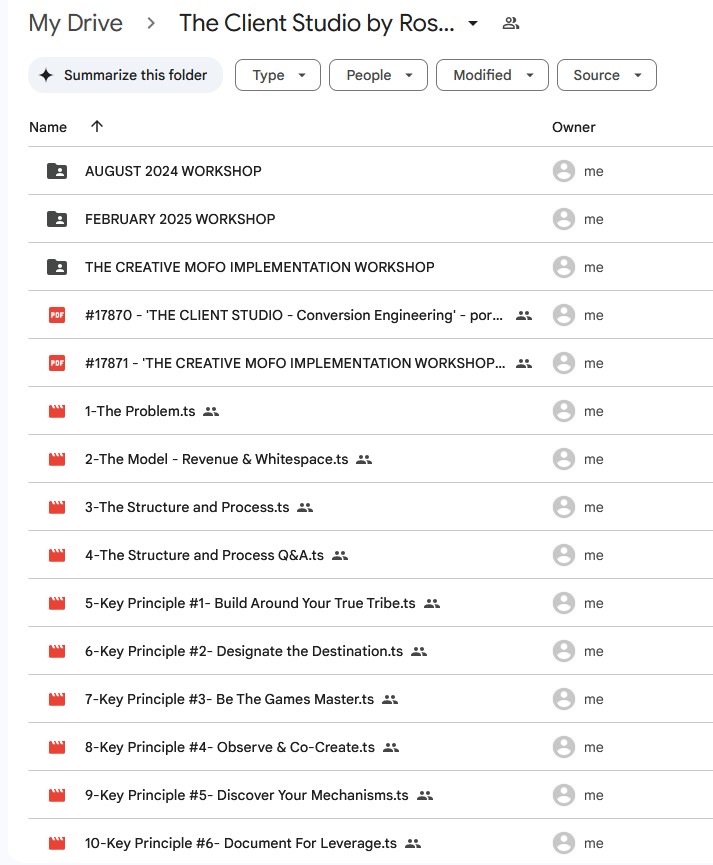This screenshot has height=865, width=713.
Task: Click the video icon for 1-The Problem.ts
Action: coord(57,411)
